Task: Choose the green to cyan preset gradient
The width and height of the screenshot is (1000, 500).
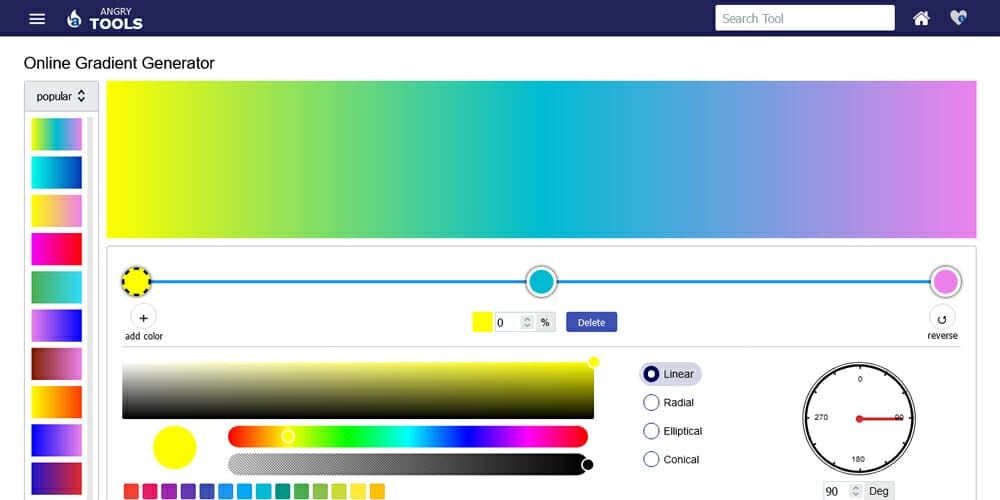Action: (57, 287)
